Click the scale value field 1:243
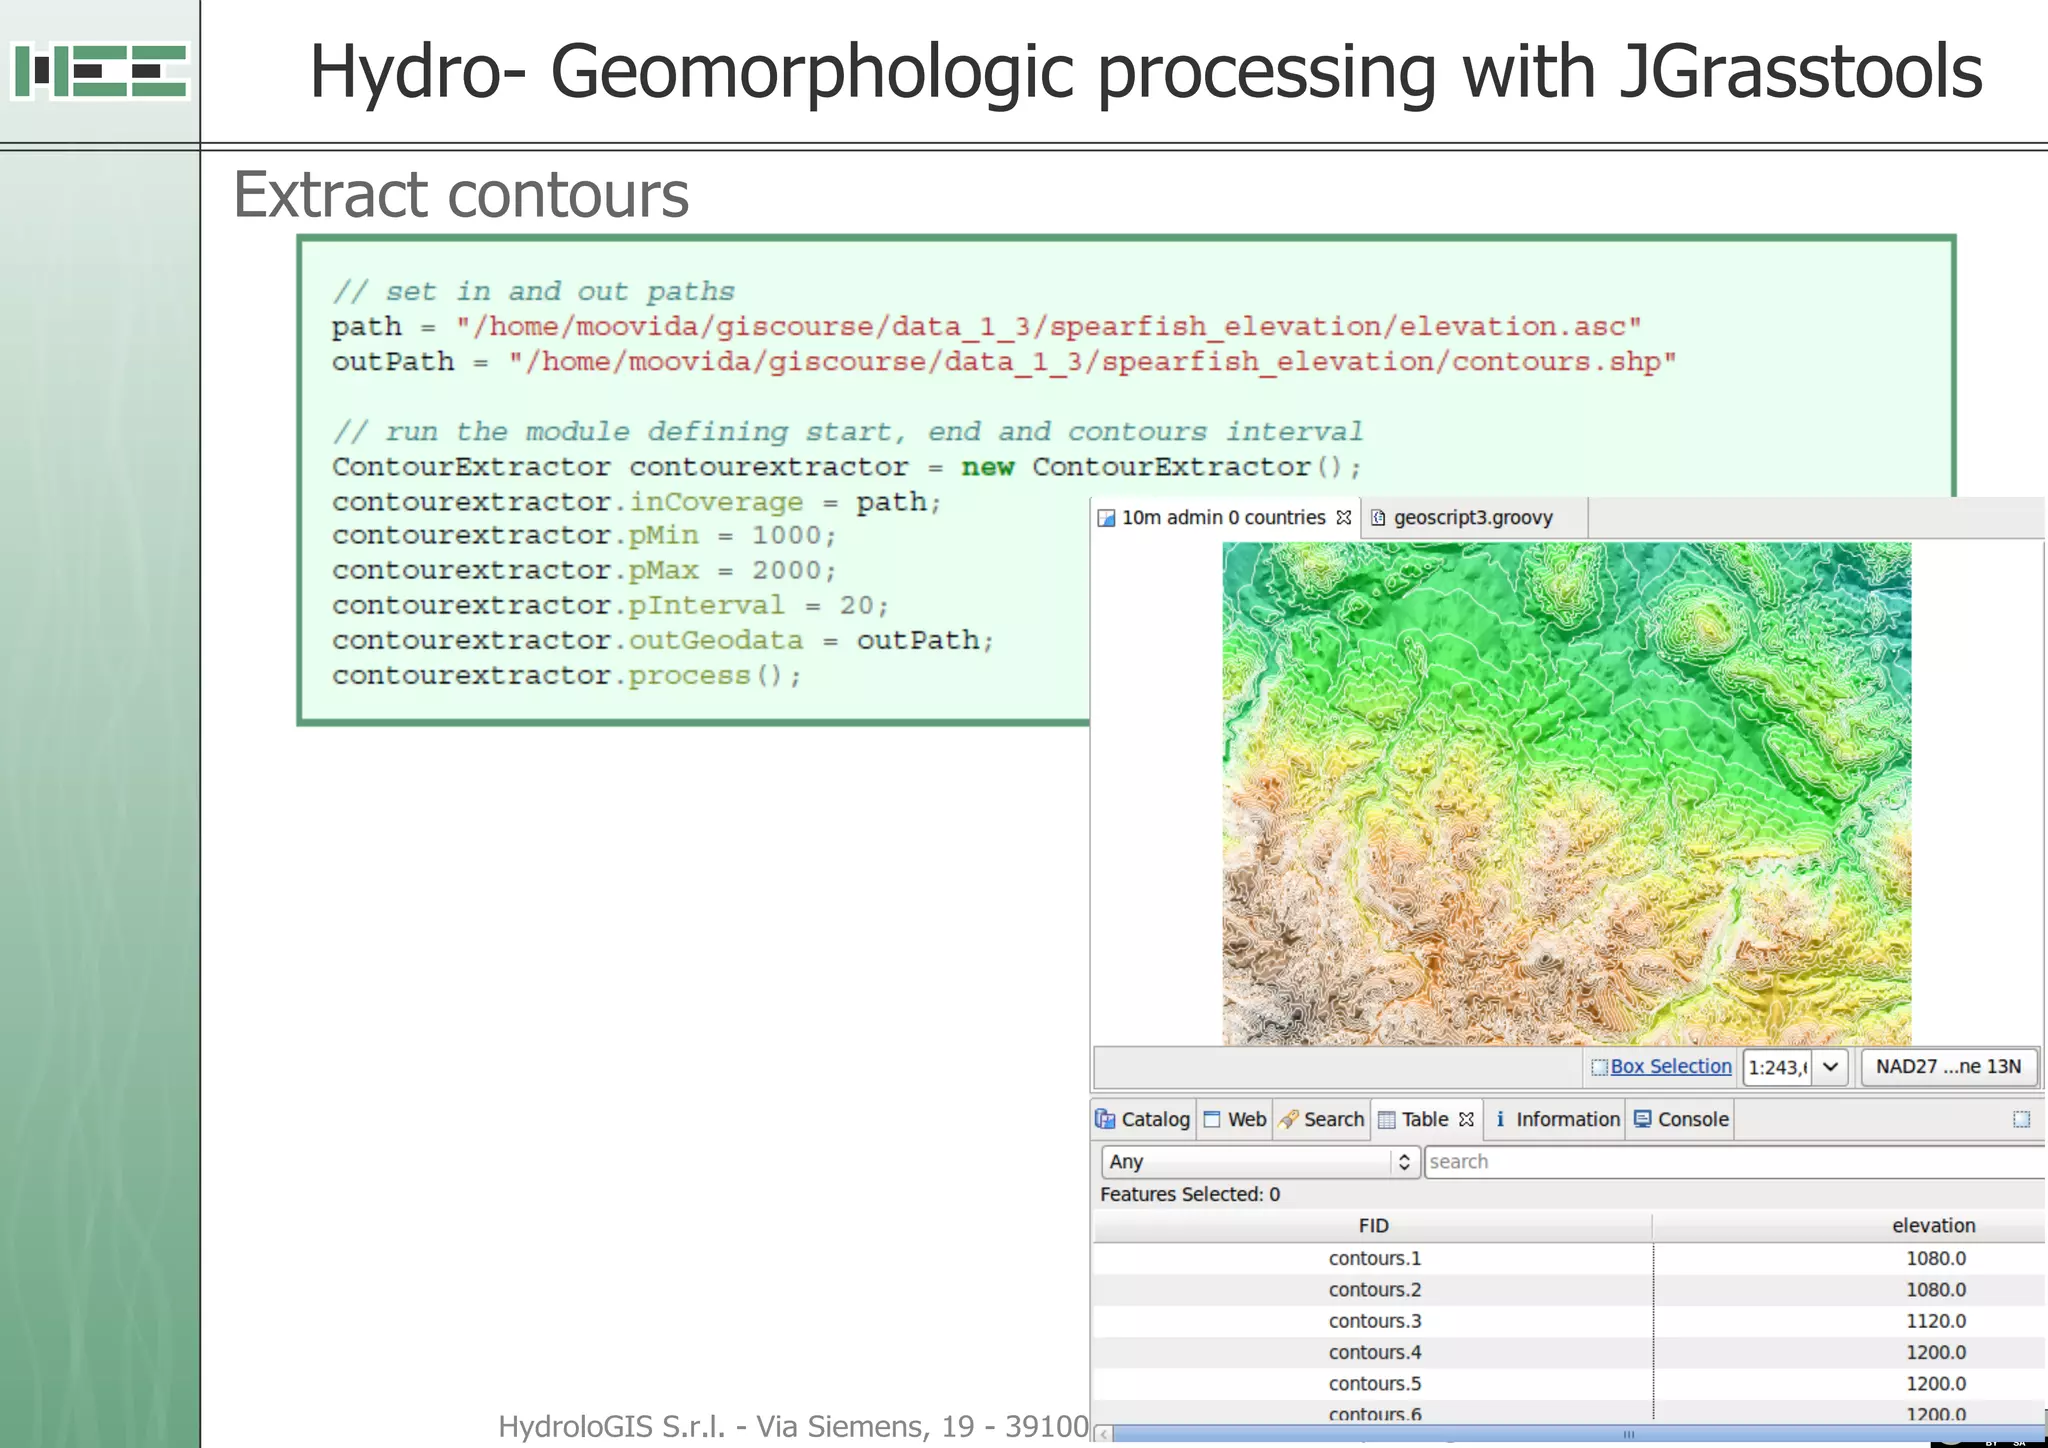Viewport: 2048px width, 1448px height. pyautogui.click(x=1778, y=1067)
